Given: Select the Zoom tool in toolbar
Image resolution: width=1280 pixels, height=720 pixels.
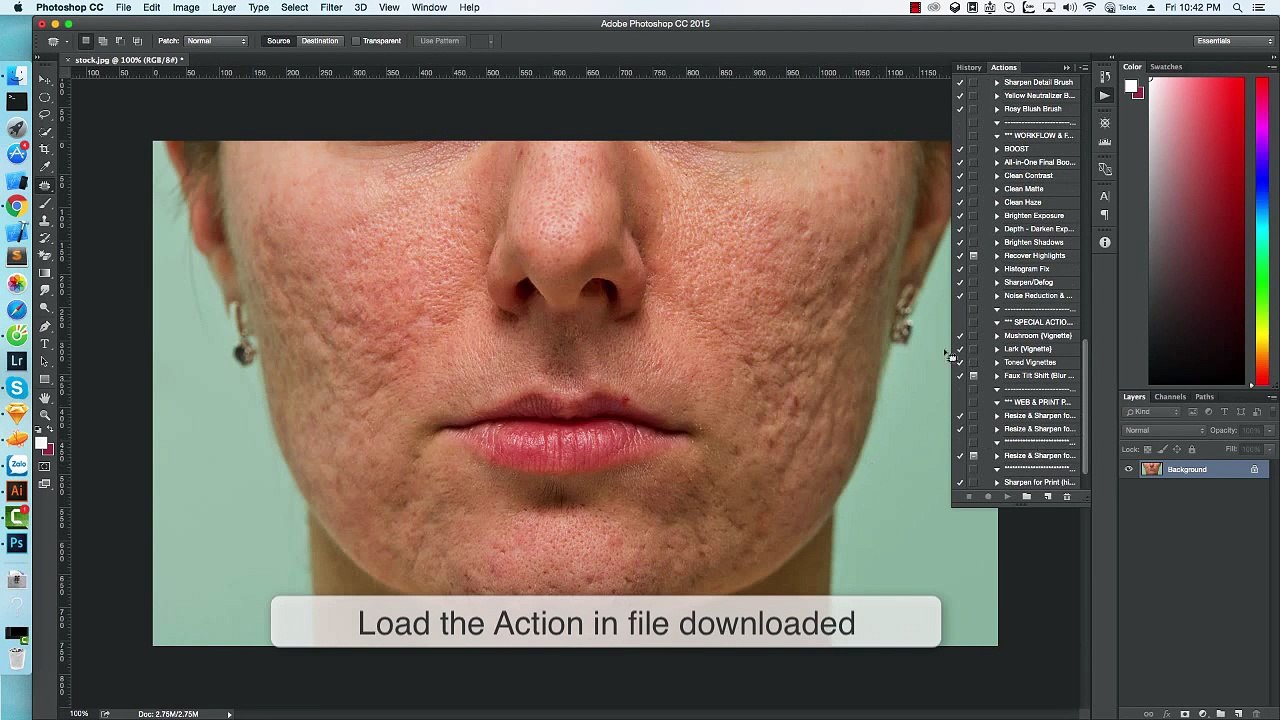Looking at the screenshot, I should tap(45, 415).
